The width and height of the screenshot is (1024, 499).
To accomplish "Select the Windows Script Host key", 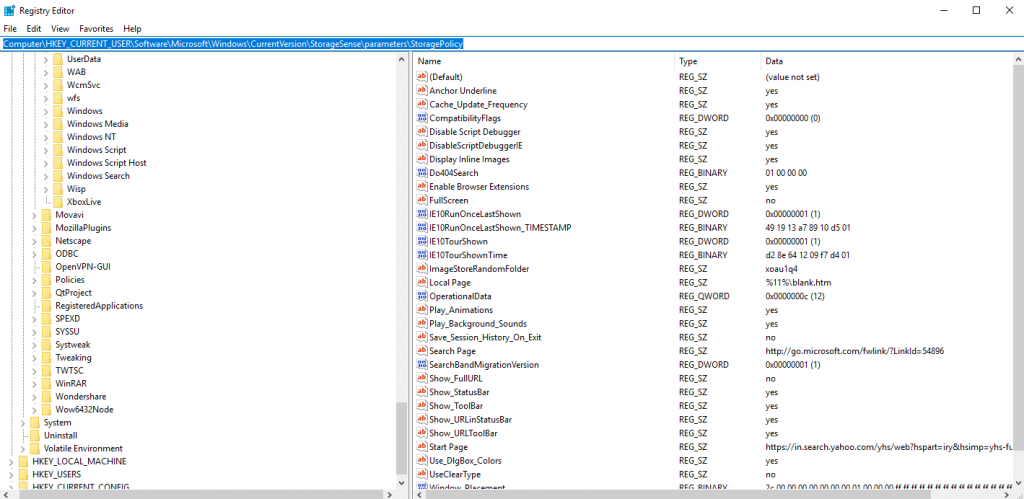I will pos(106,163).
